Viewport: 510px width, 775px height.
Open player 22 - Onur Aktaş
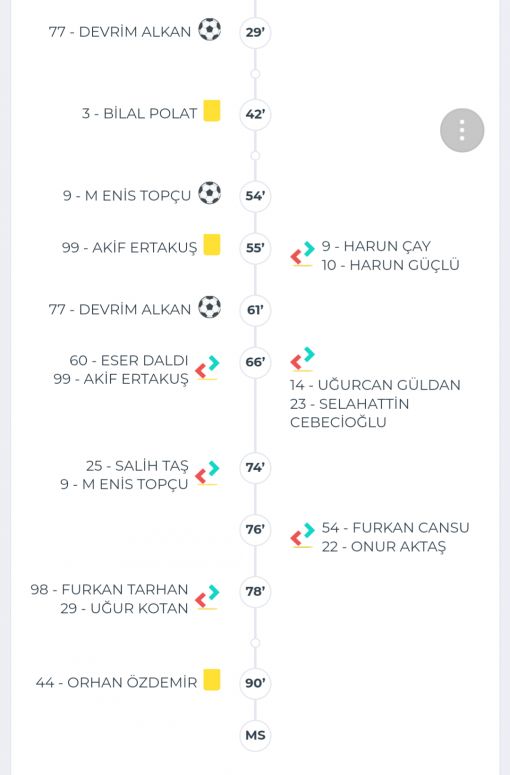383,547
